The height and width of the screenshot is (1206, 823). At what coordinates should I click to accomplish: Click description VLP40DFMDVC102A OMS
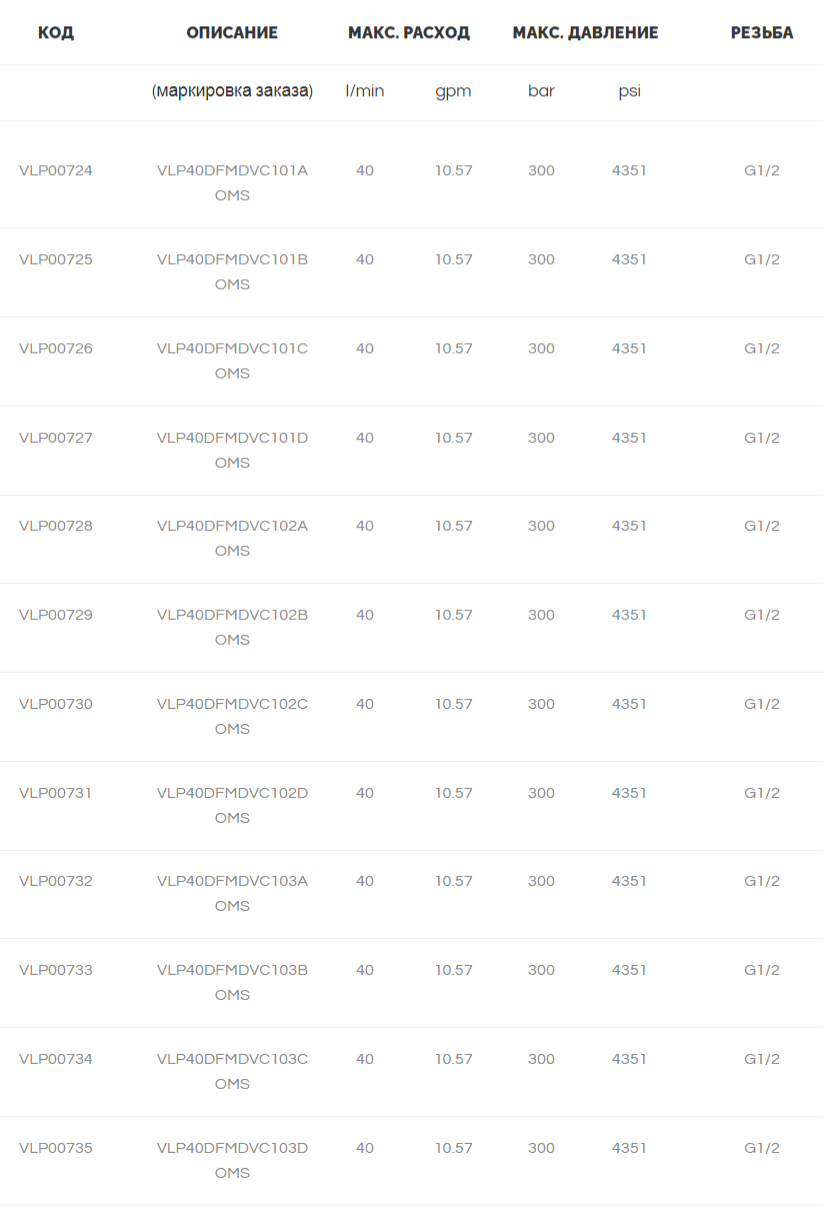(232, 538)
